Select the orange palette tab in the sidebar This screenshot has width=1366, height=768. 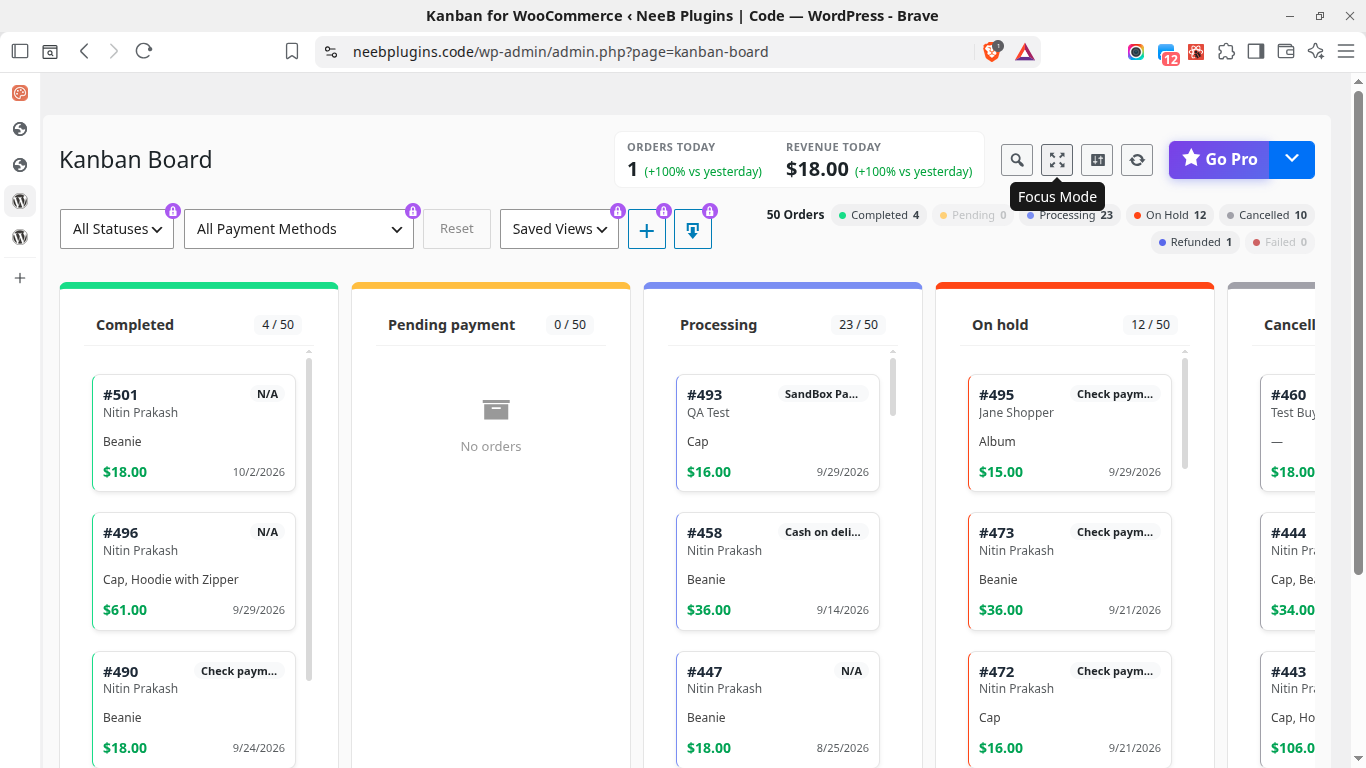20,93
